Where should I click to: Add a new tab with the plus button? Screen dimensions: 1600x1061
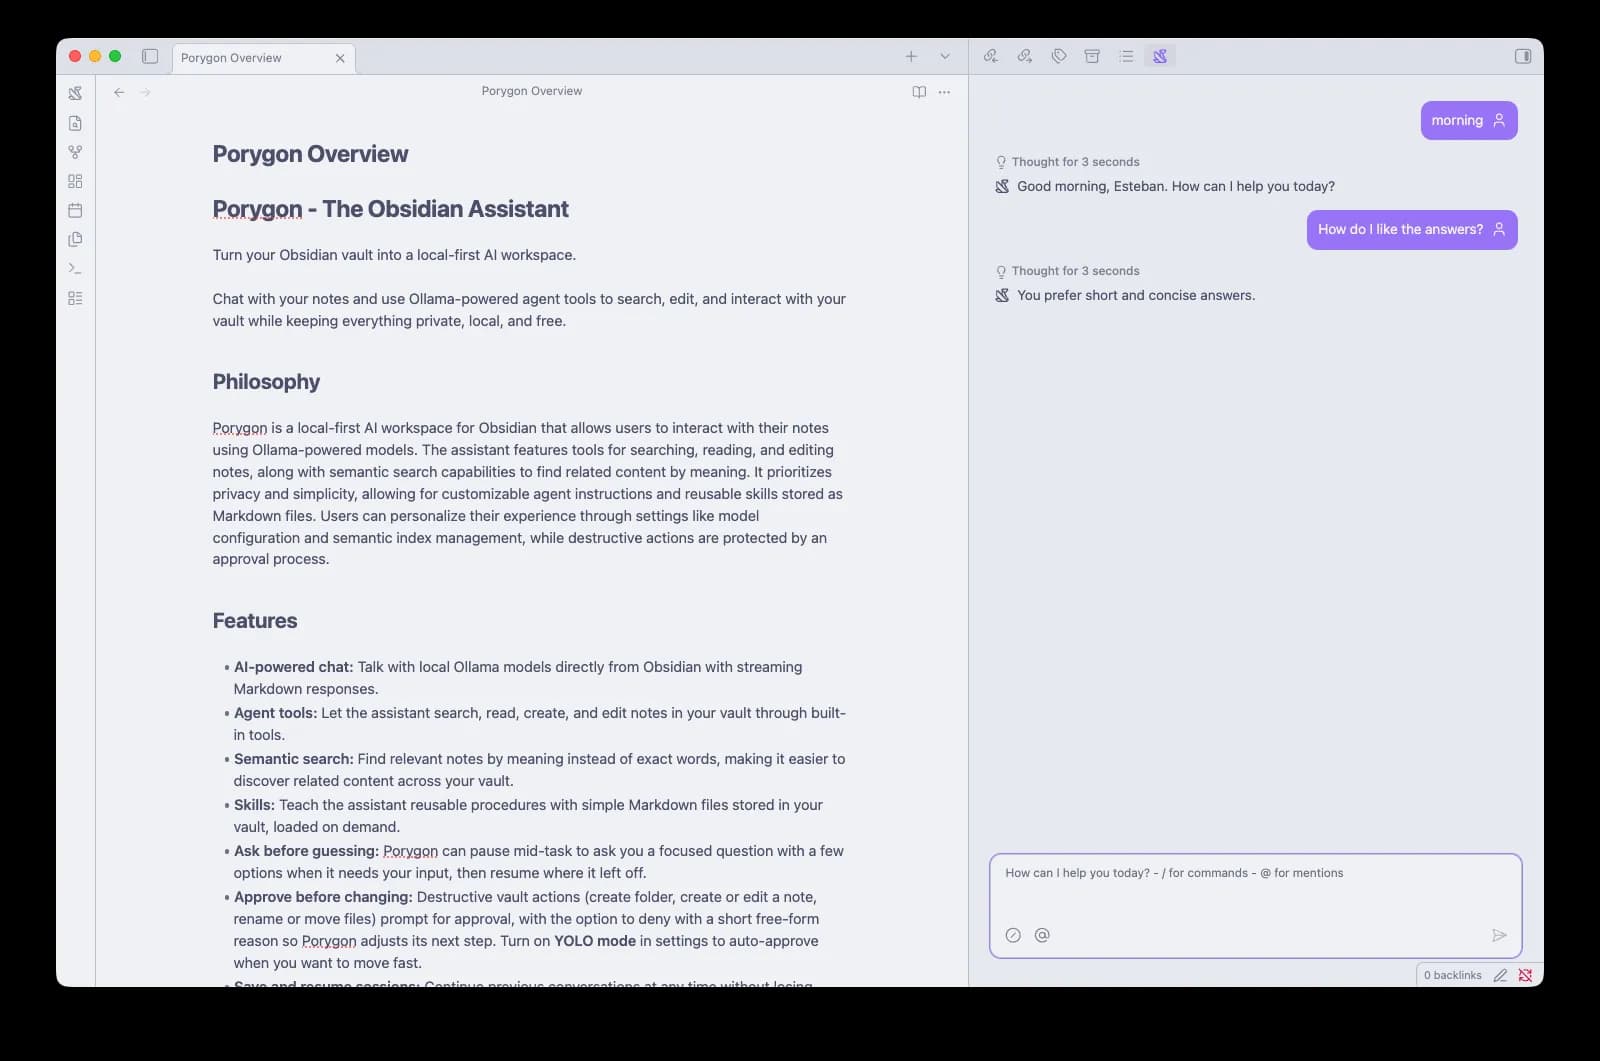tap(911, 57)
